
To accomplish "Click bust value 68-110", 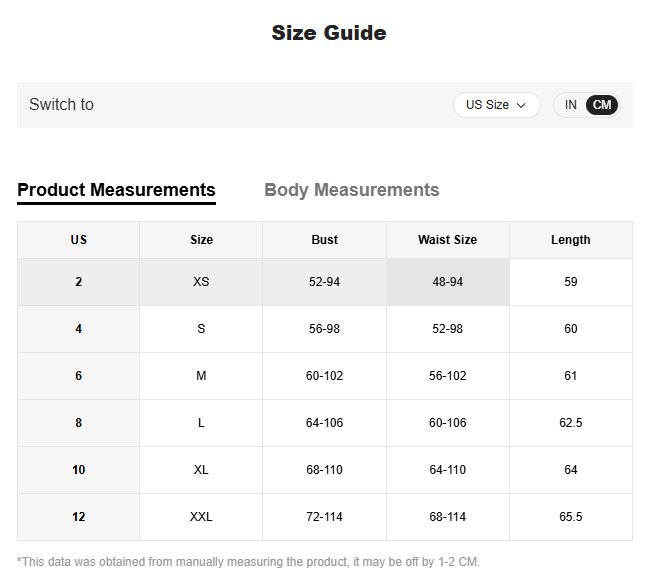I will tap(325, 470).
